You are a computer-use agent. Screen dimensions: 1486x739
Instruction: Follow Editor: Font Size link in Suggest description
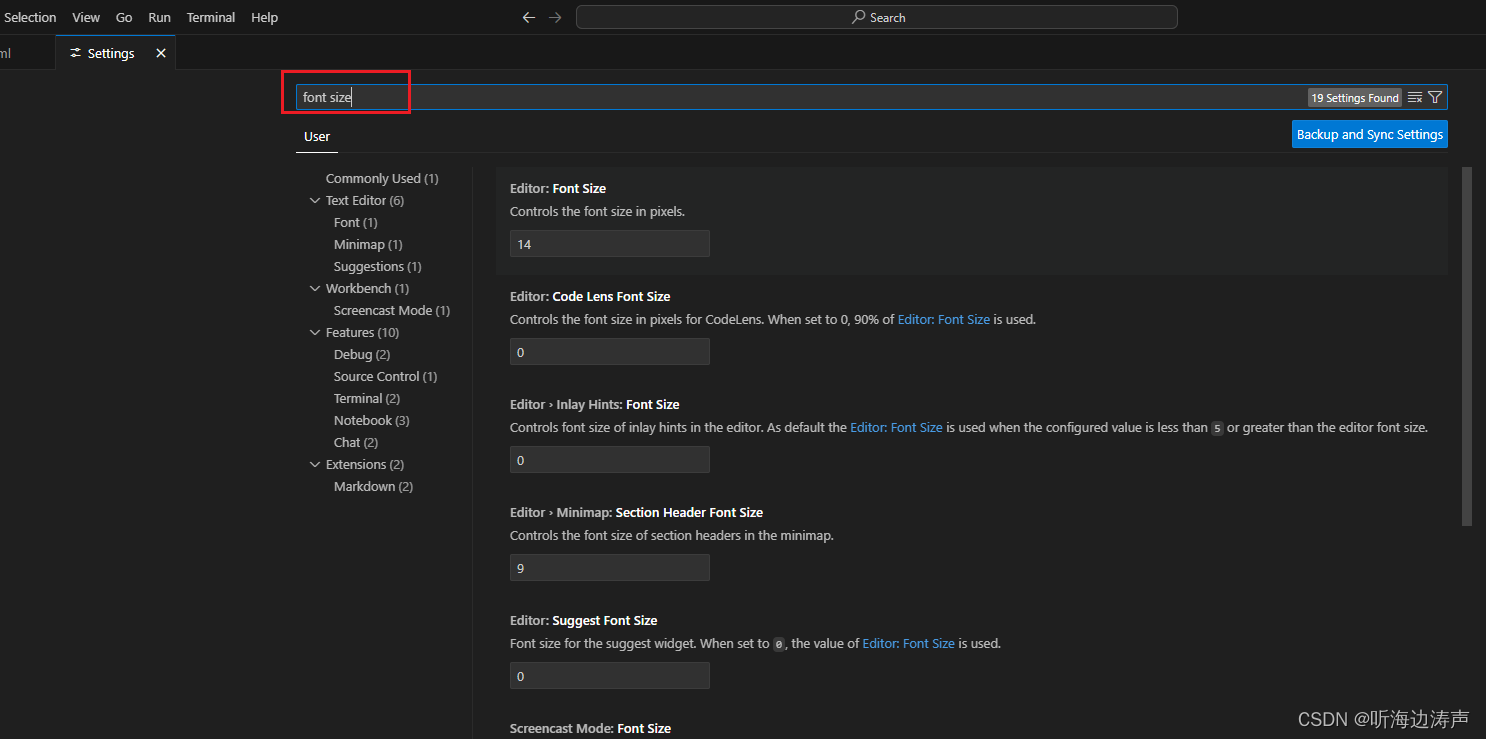(x=909, y=644)
